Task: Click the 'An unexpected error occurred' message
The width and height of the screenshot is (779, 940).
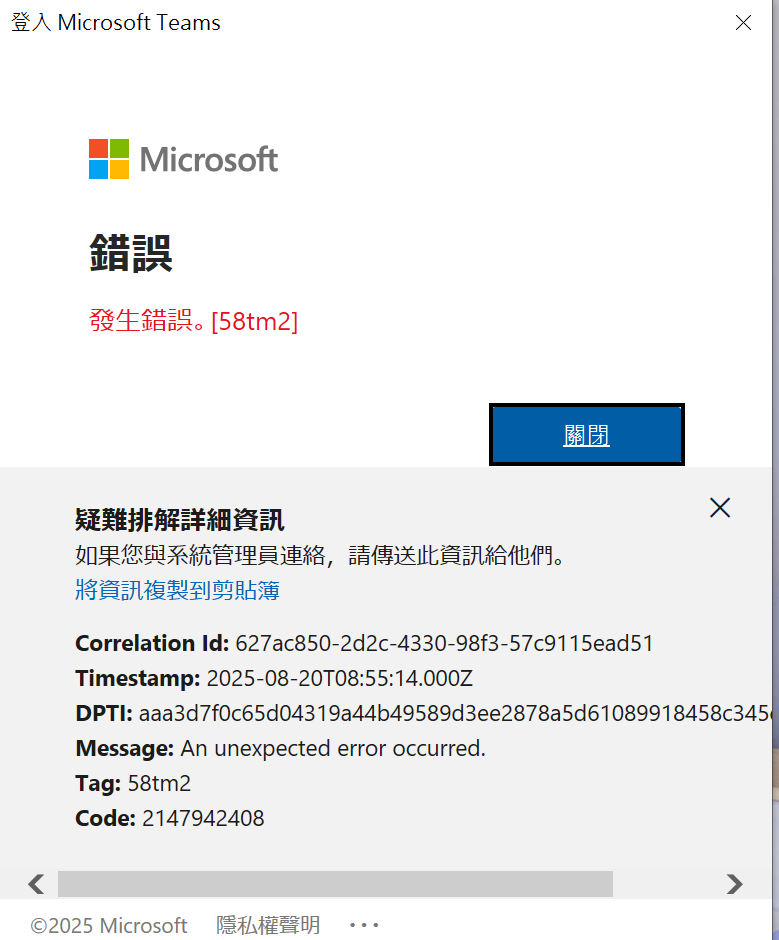Action: coord(333,748)
